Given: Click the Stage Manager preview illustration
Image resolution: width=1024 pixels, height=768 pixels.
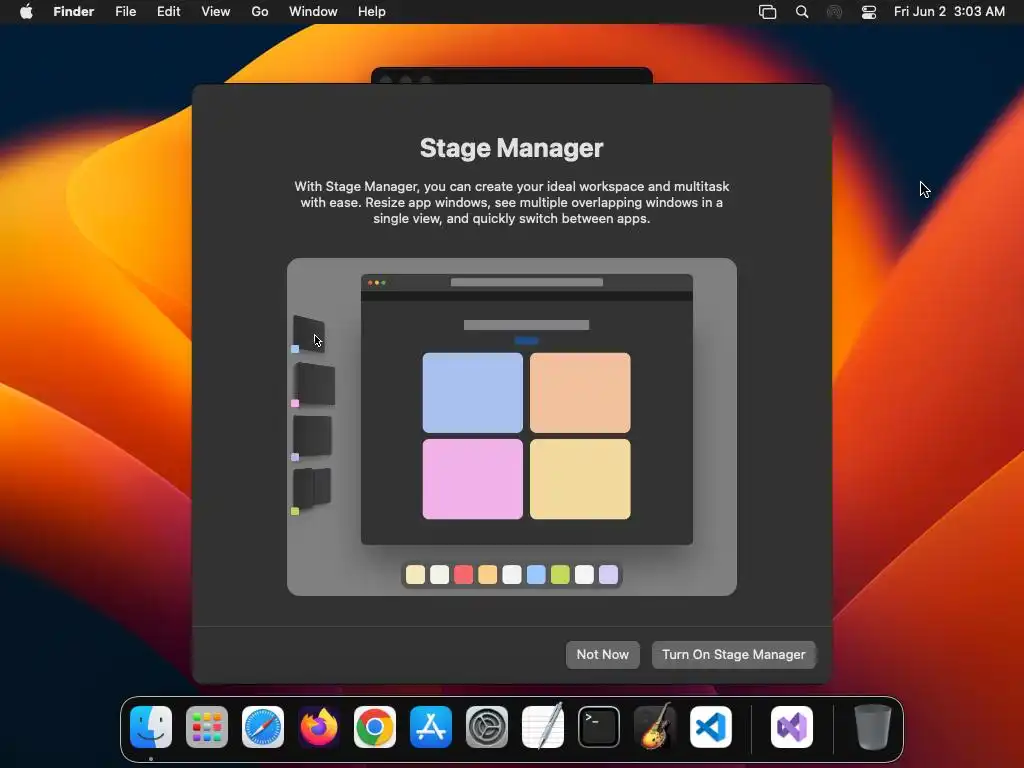Looking at the screenshot, I should 512,427.
